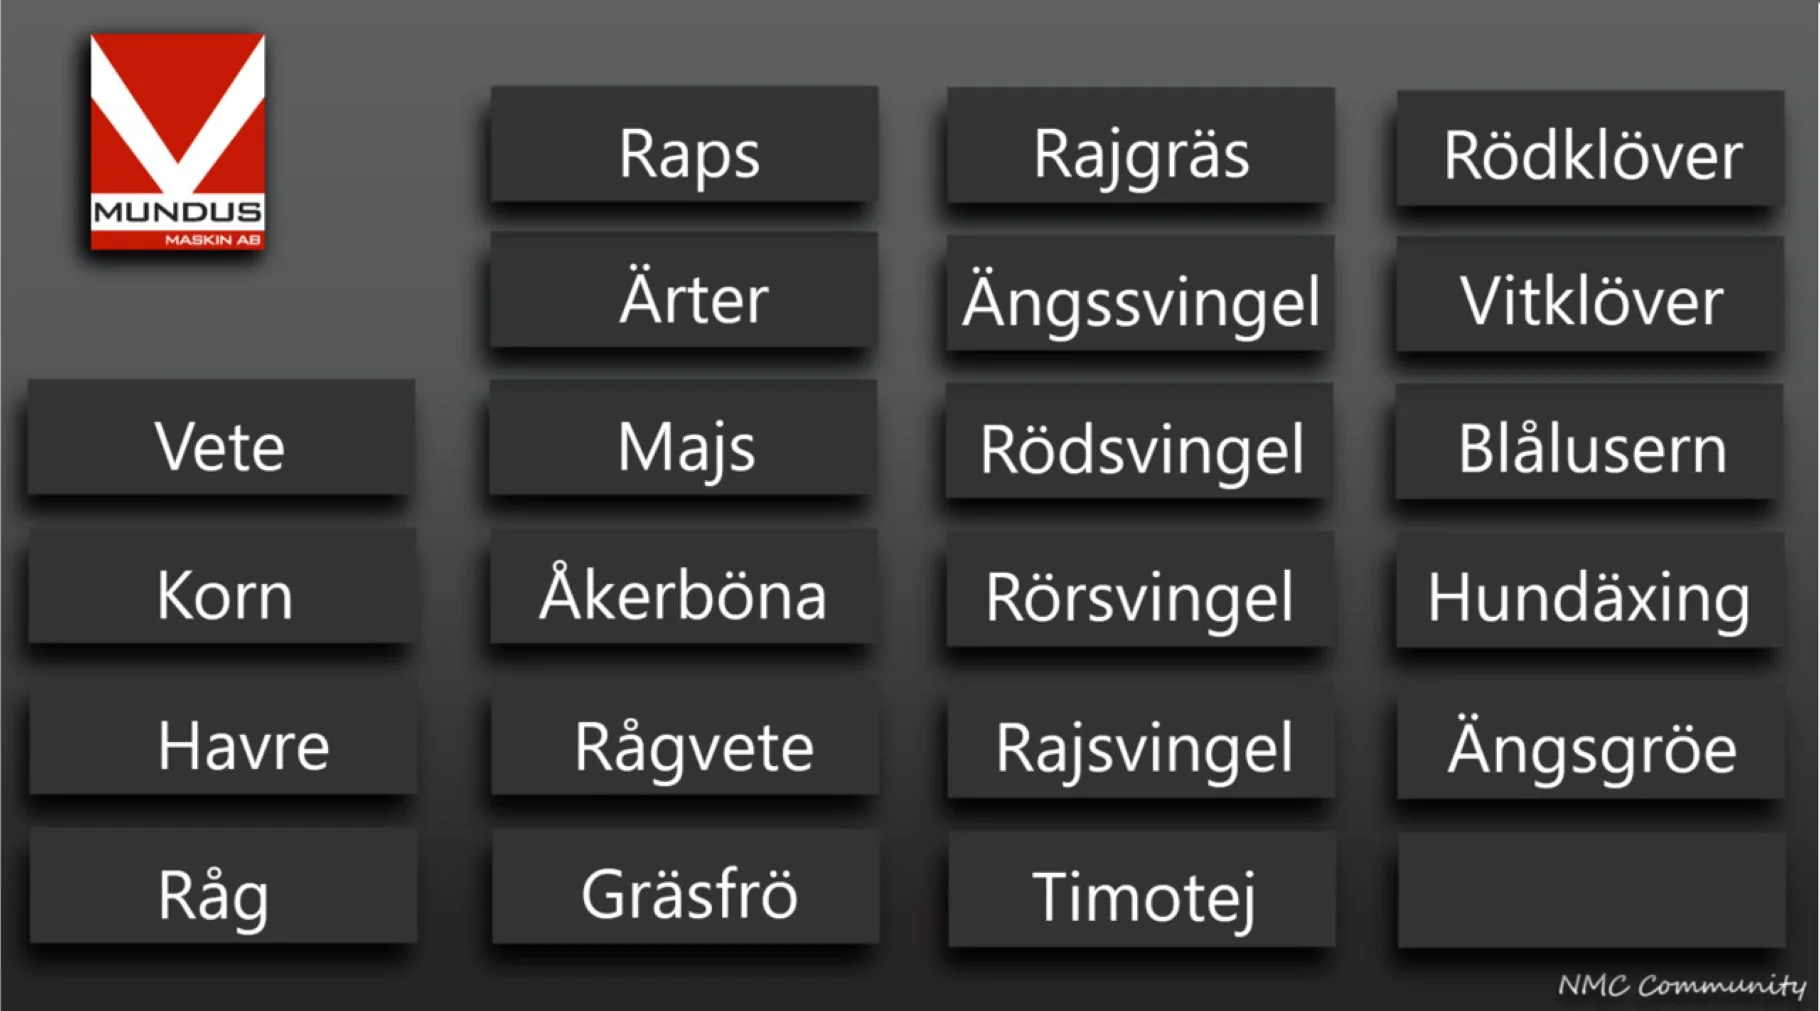This screenshot has width=1820, height=1011.
Task: Pick the Rörsvingel button
Action: (x=1141, y=589)
